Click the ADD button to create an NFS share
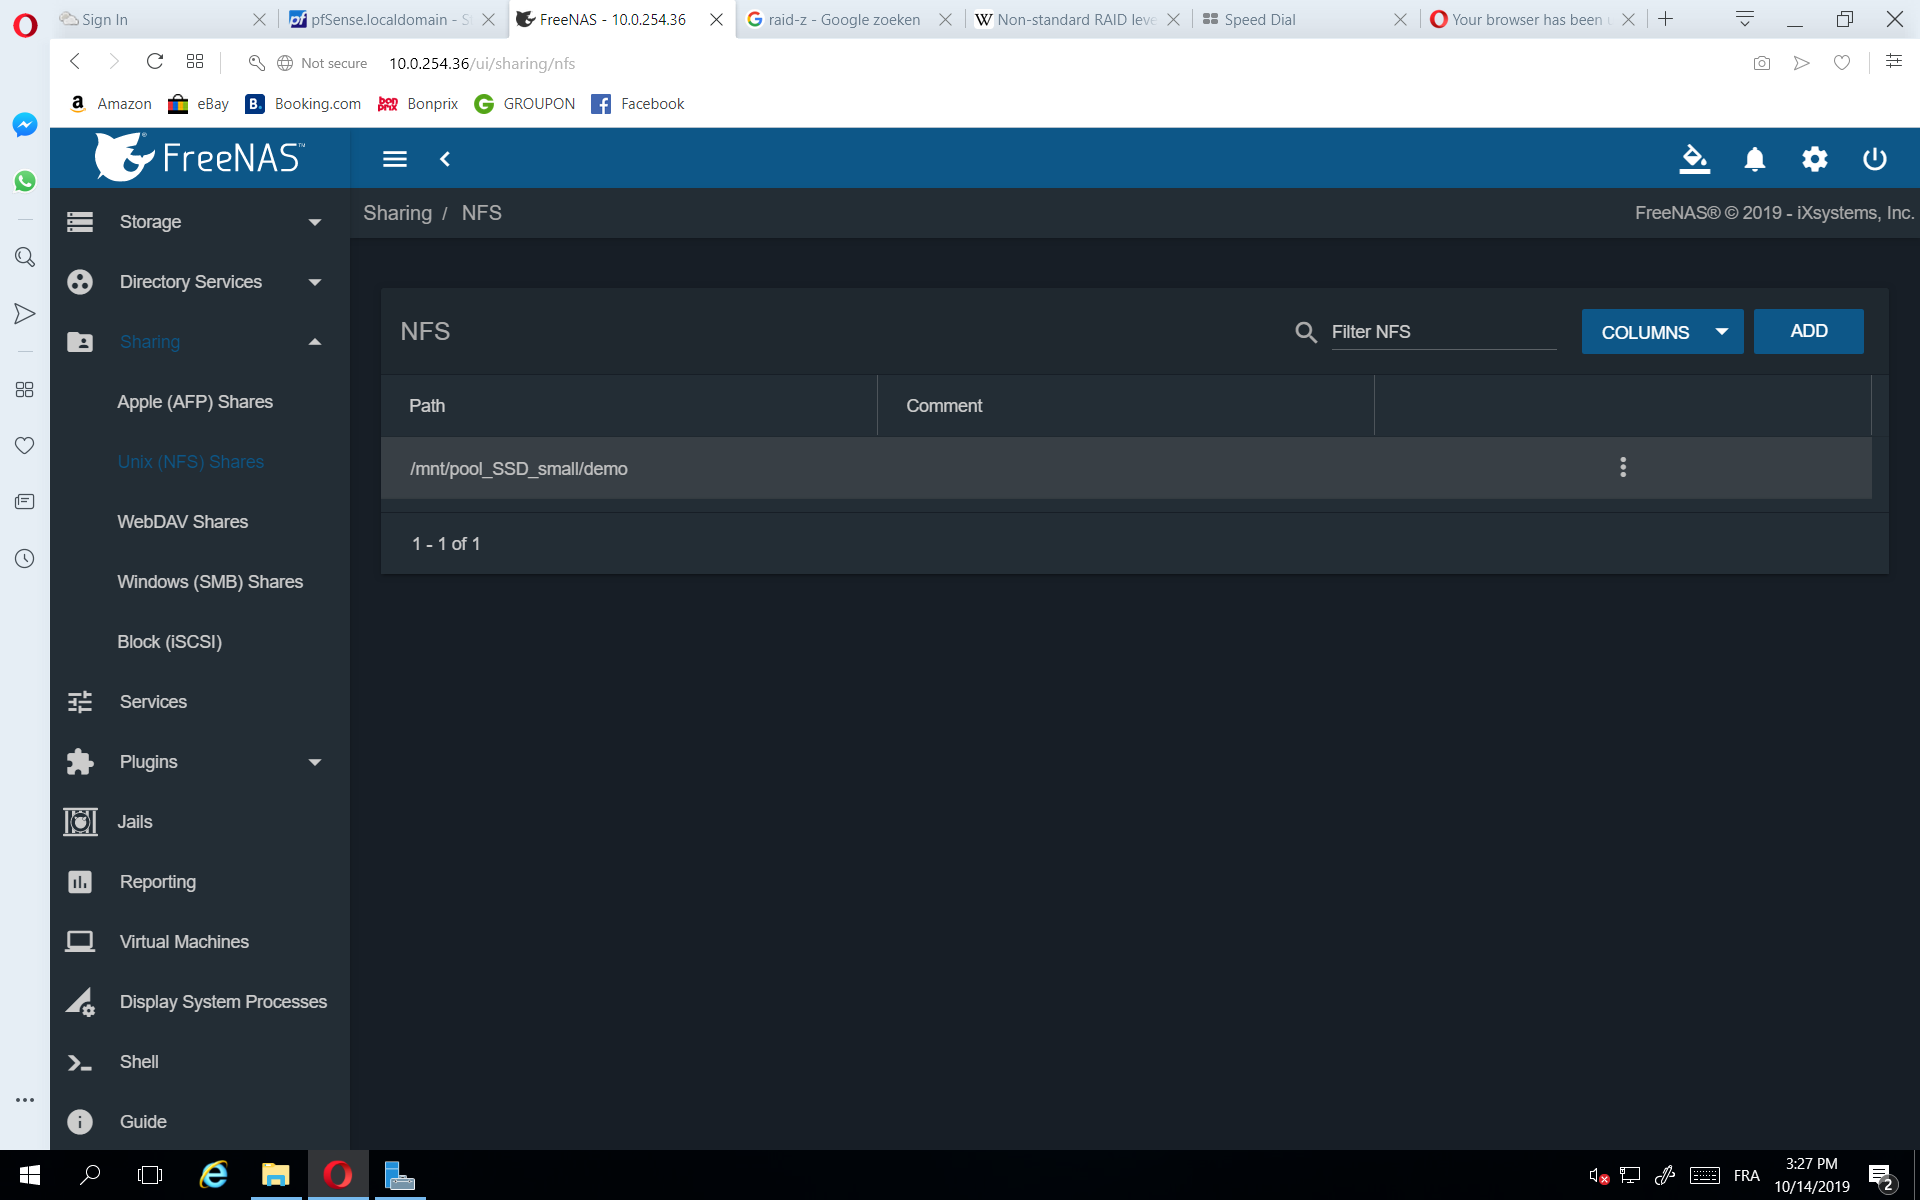Viewport: 1920px width, 1200px height. point(1808,330)
